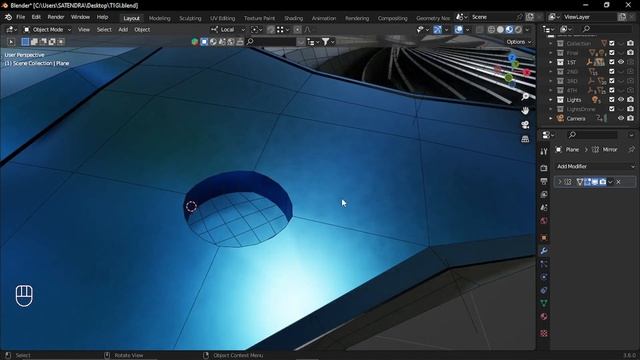Switch to the Sculpting workspace tab
Image resolution: width=640 pixels, height=360 pixels.
tap(190, 18)
